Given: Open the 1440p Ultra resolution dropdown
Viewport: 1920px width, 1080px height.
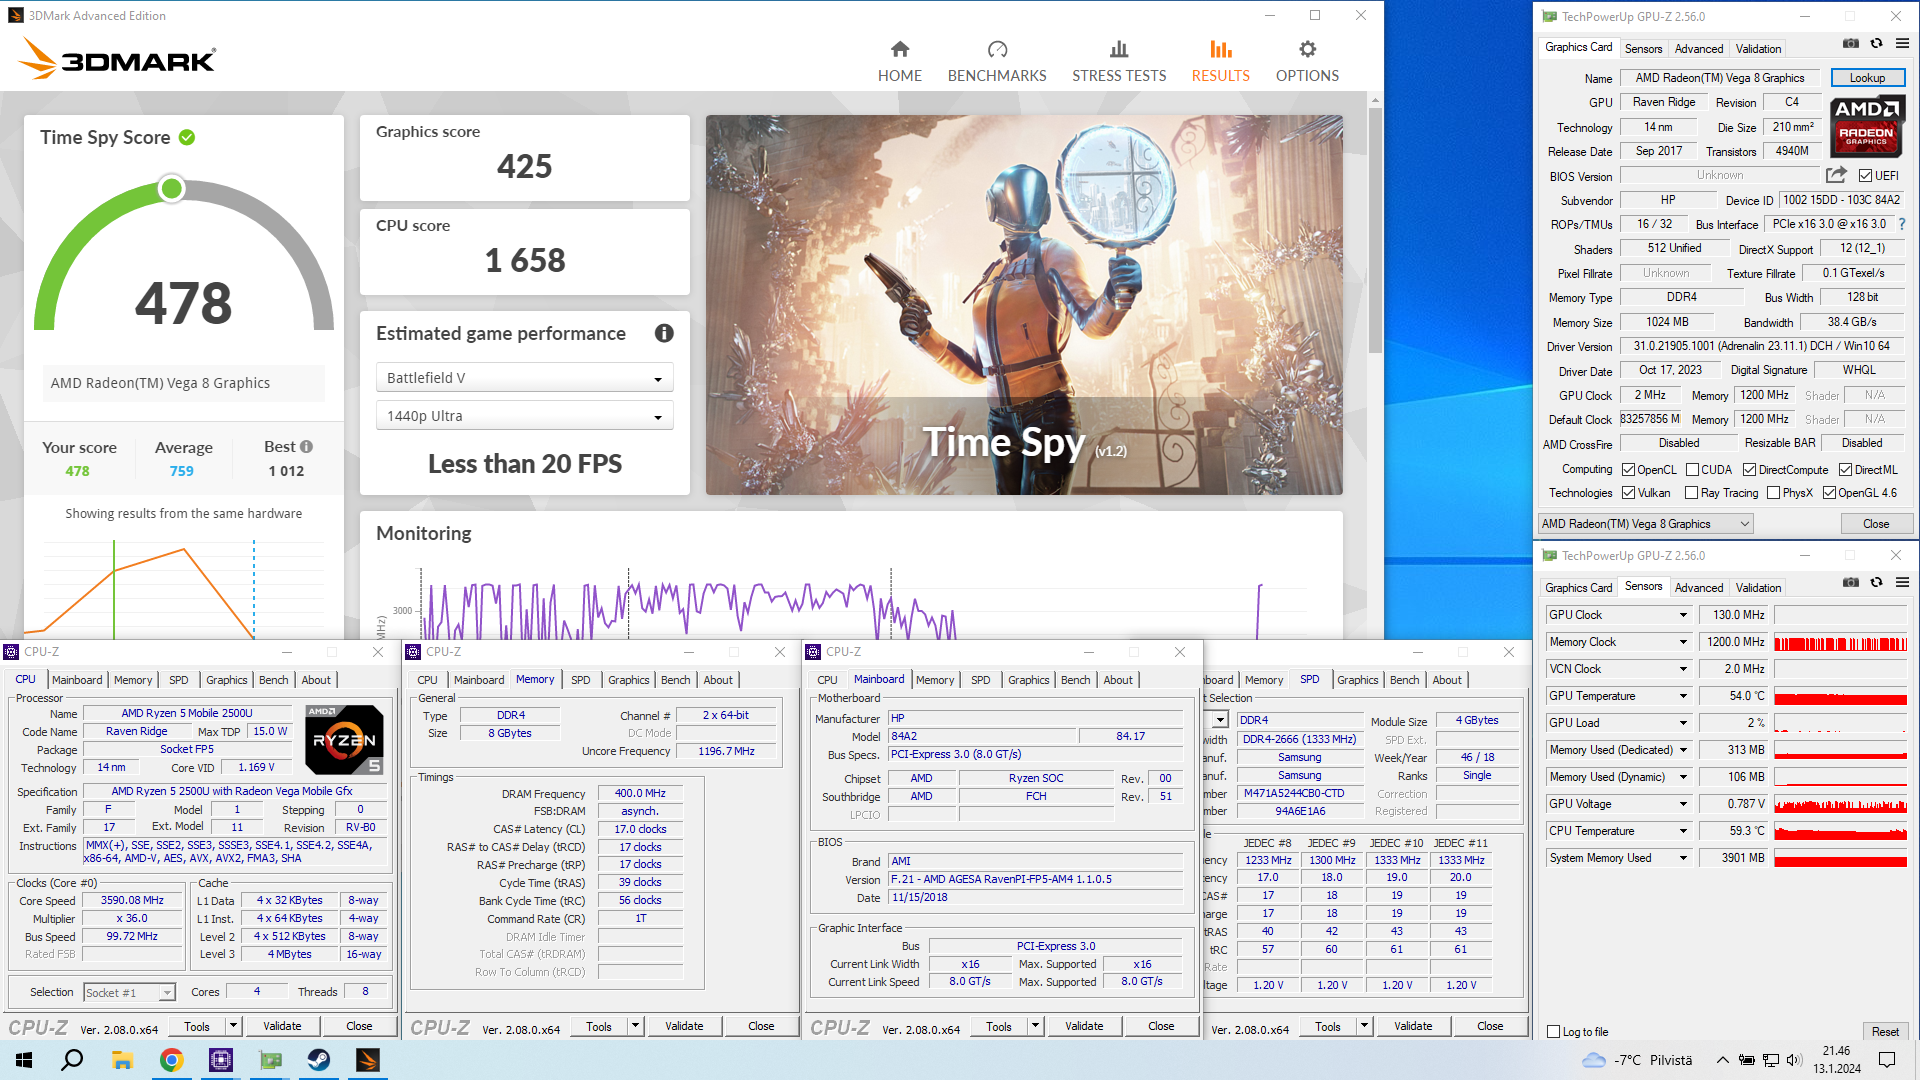Looking at the screenshot, I should coord(524,416).
